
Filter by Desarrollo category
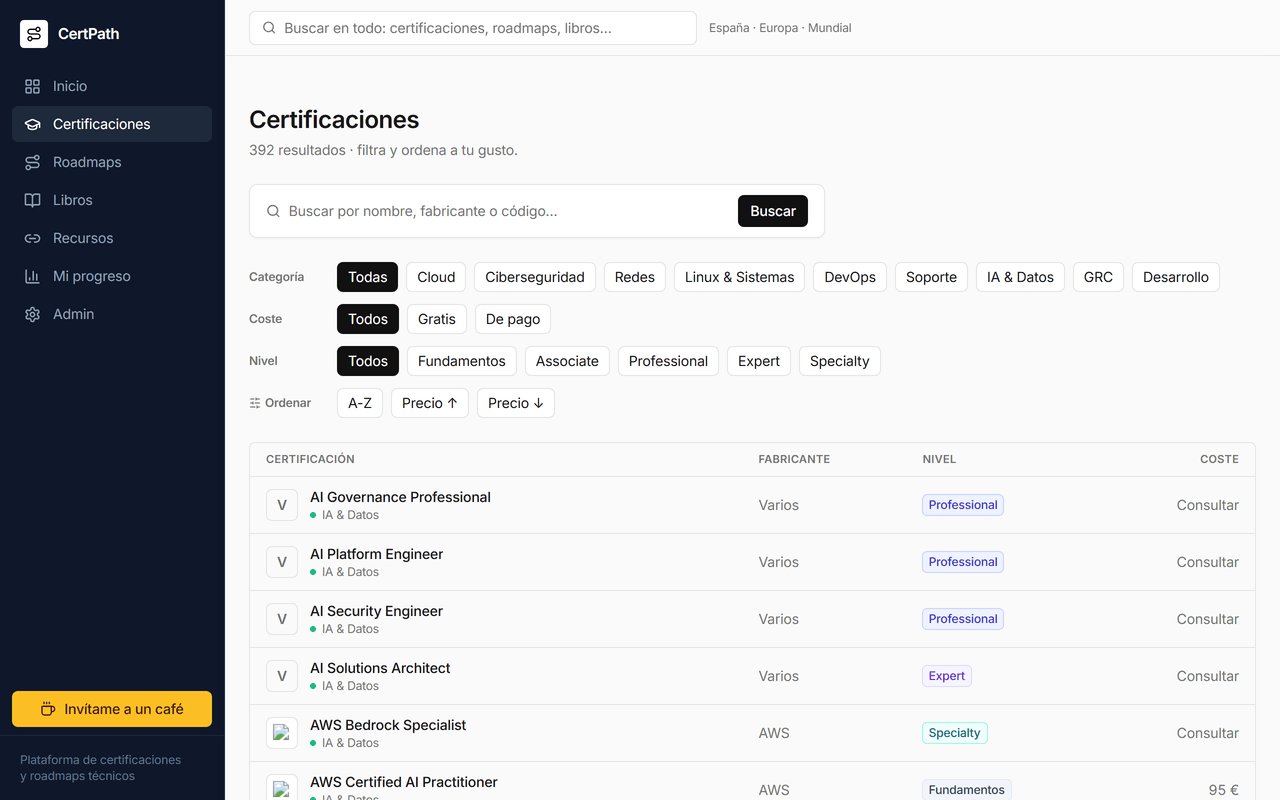1176,277
